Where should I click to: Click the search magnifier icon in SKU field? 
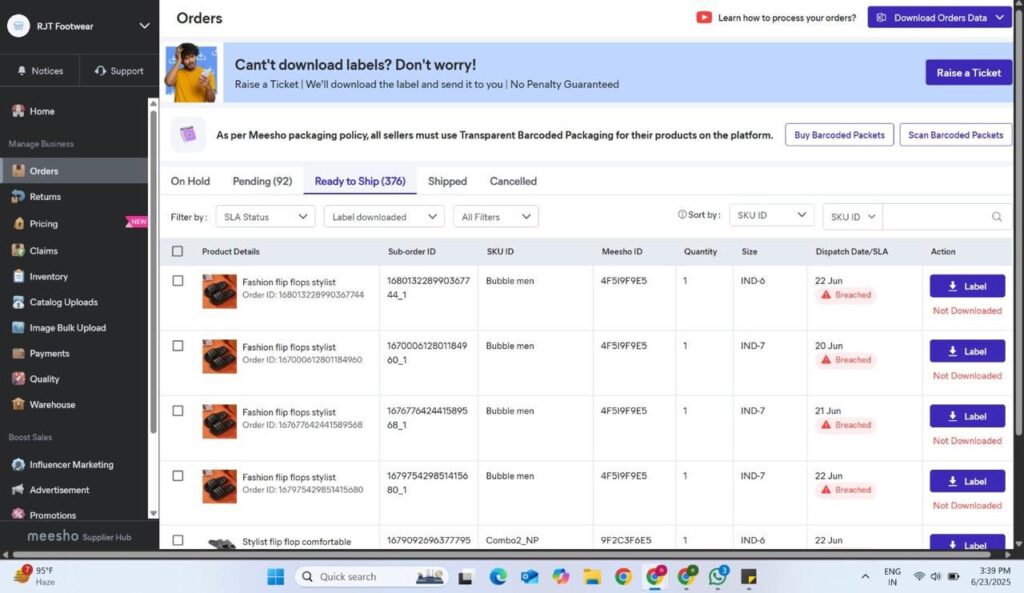996,217
